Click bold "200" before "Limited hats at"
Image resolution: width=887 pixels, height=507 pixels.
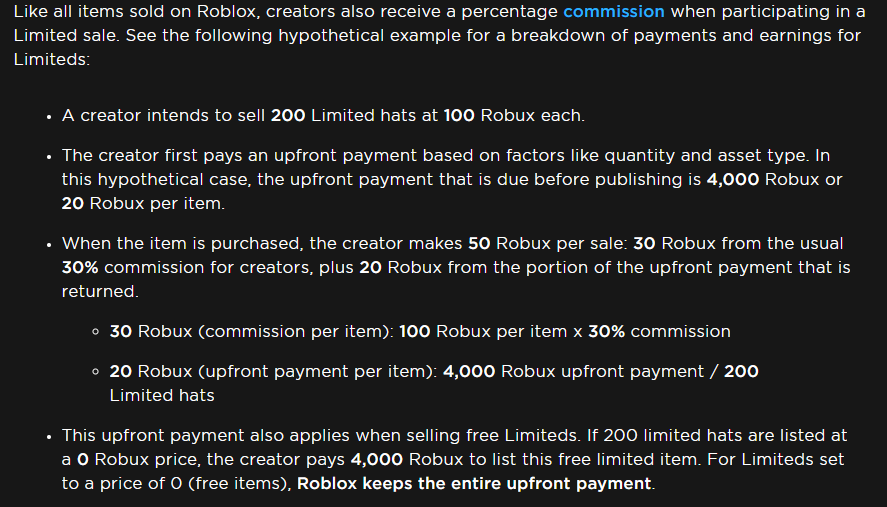point(288,115)
